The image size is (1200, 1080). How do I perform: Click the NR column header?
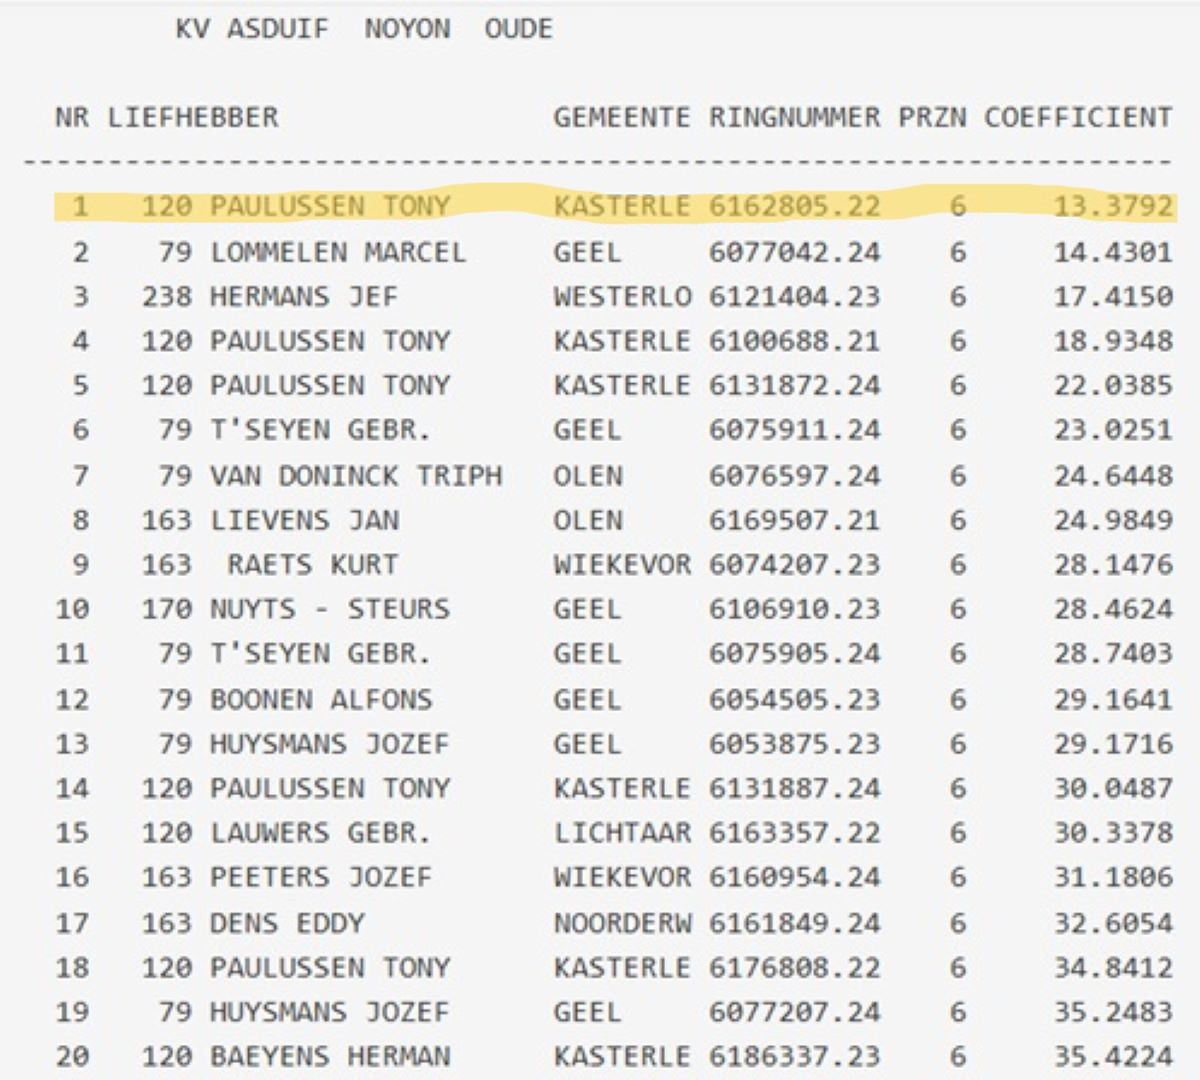pos(71,117)
